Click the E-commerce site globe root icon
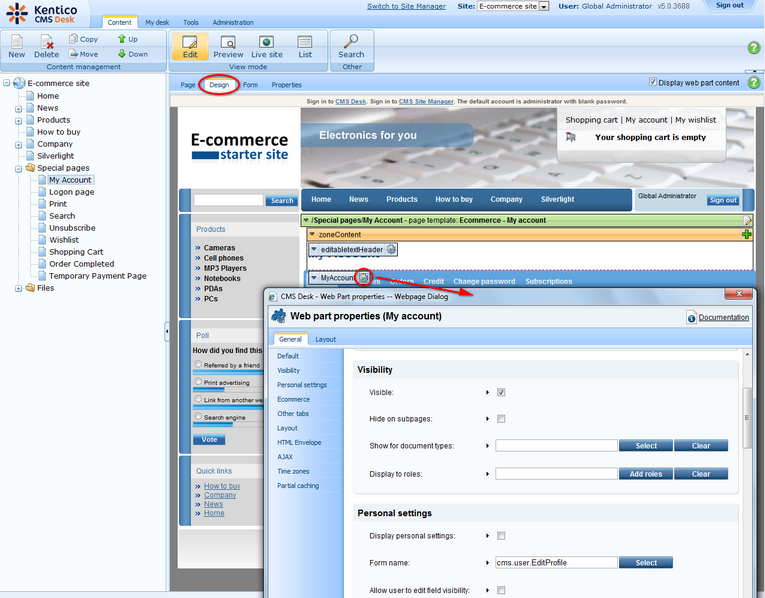Image resolution: width=765 pixels, height=598 pixels. tap(19, 83)
